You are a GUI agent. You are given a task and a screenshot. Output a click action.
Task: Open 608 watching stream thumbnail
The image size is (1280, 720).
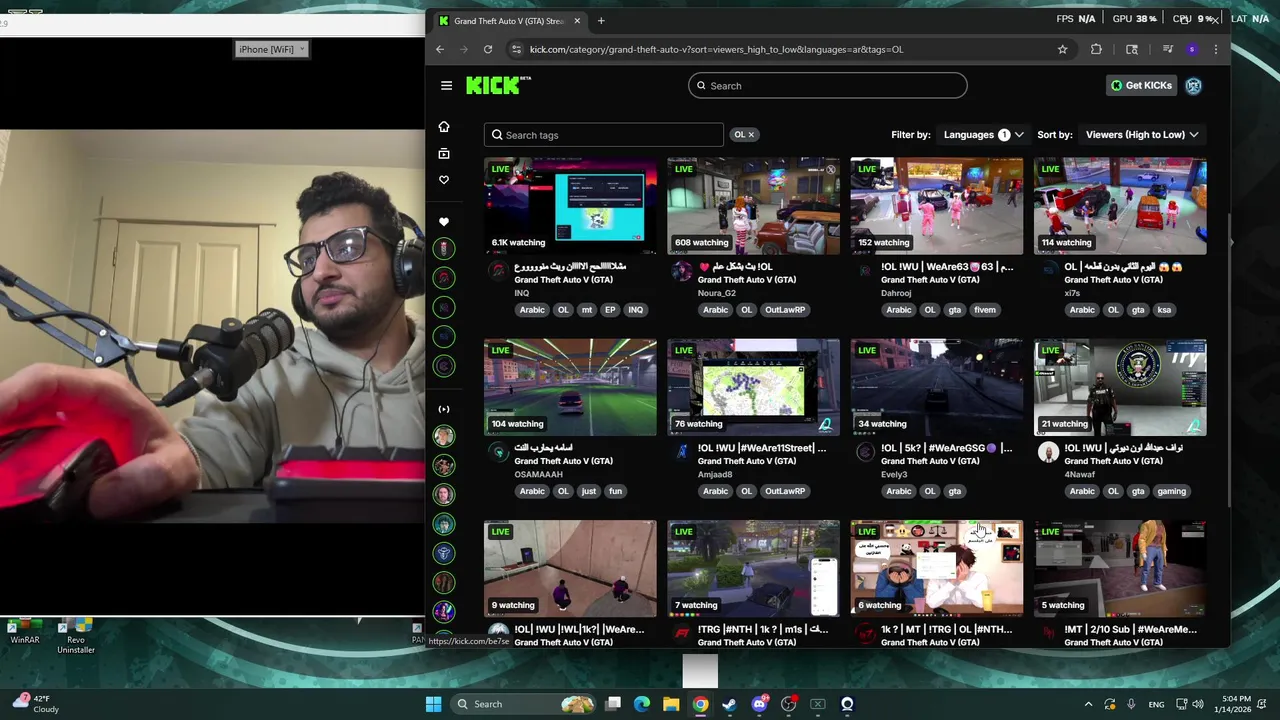coord(754,205)
